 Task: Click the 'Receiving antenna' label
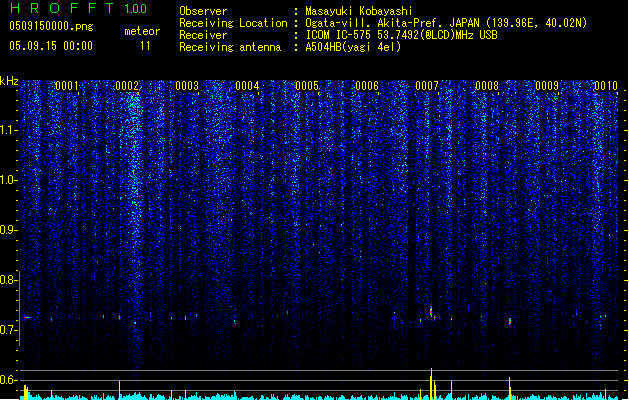[230, 47]
